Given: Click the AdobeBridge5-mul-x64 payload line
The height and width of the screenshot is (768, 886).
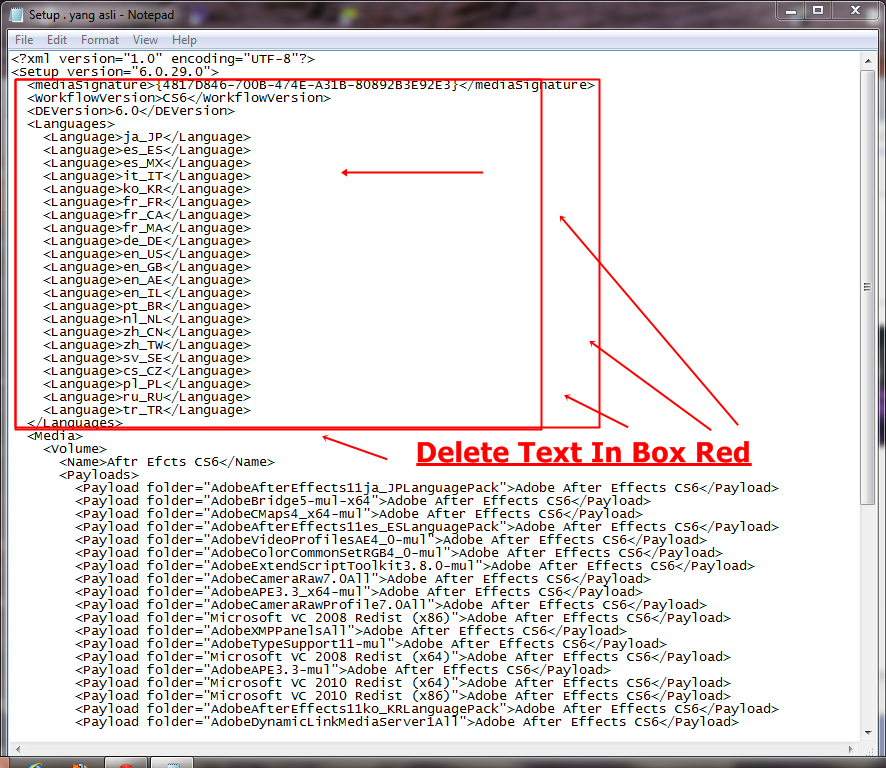Looking at the screenshot, I should pyautogui.click(x=363, y=501).
